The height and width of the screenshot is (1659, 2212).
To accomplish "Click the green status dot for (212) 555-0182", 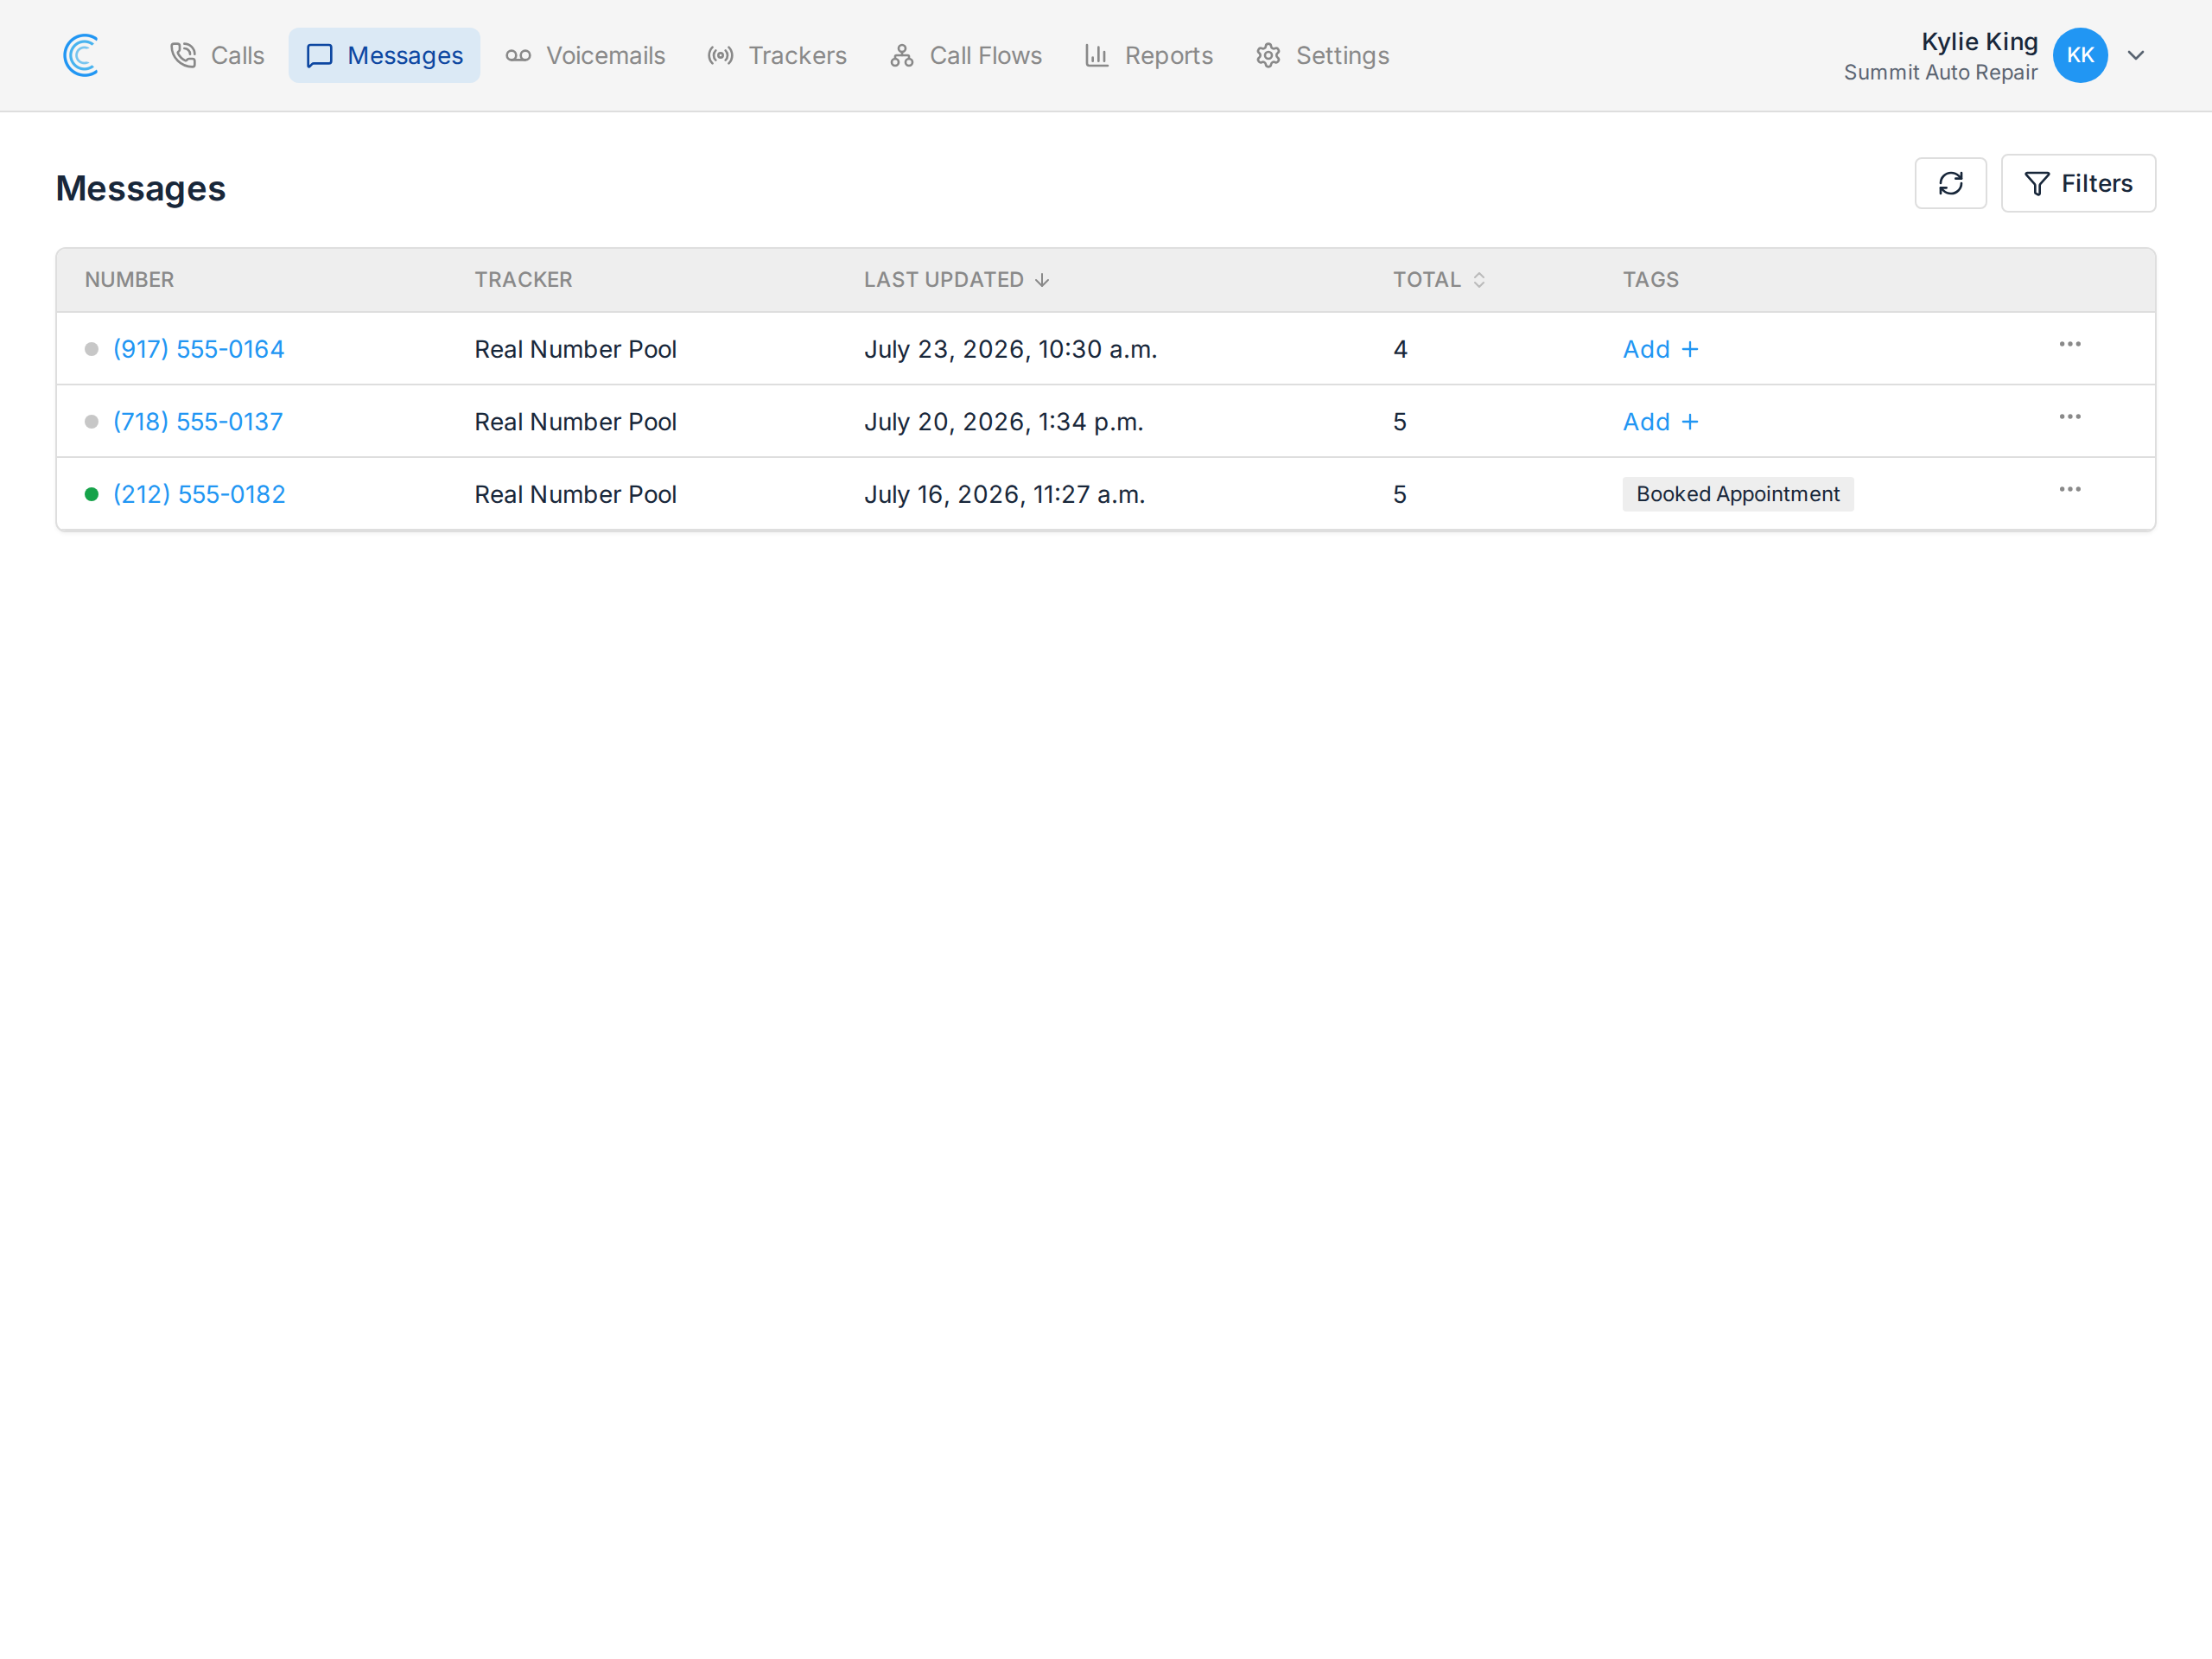I will 92,494.
